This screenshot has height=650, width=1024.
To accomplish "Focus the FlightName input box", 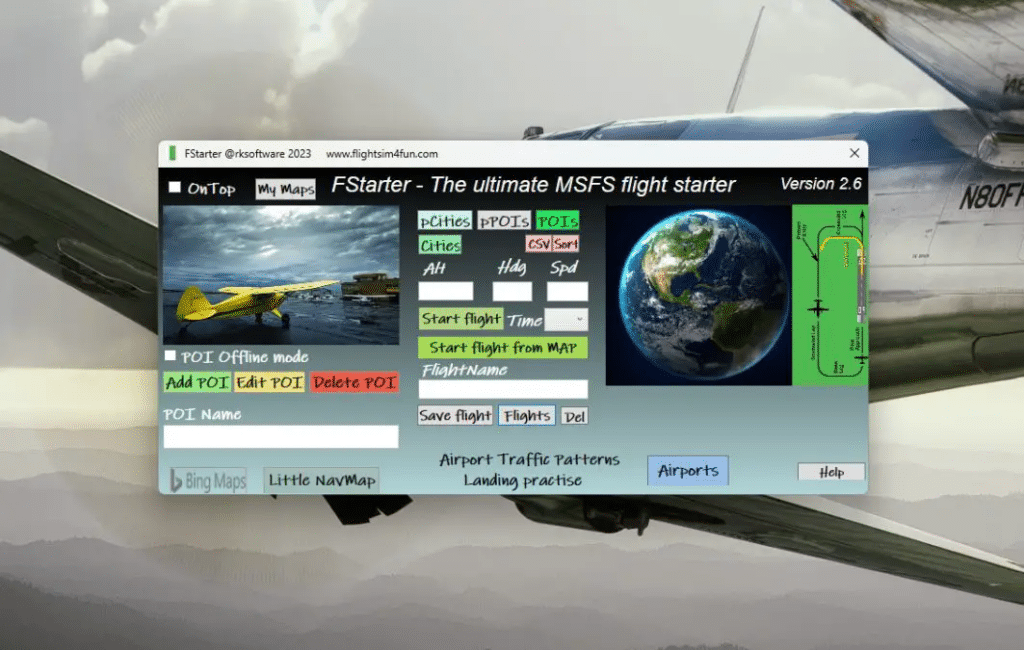I will tap(502, 389).
